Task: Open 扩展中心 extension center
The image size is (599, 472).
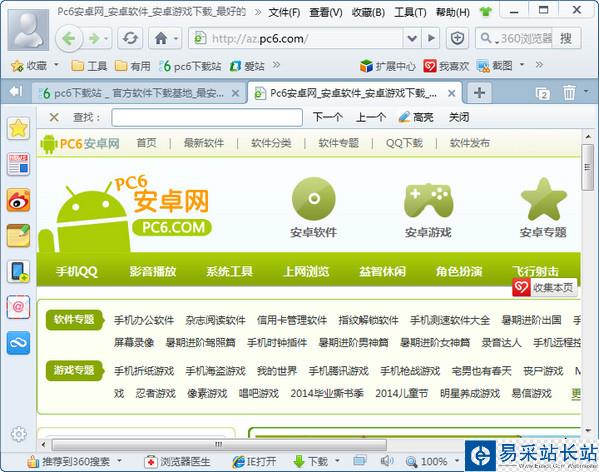Action: point(388,66)
